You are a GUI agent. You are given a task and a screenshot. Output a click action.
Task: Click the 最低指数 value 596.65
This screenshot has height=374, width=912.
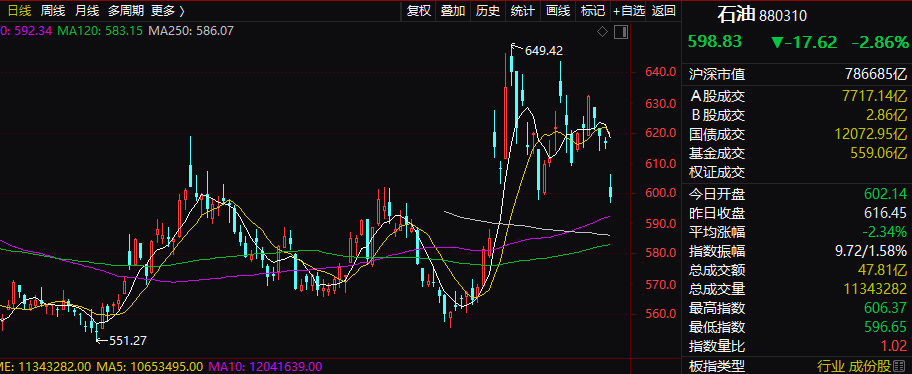(x=884, y=327)
